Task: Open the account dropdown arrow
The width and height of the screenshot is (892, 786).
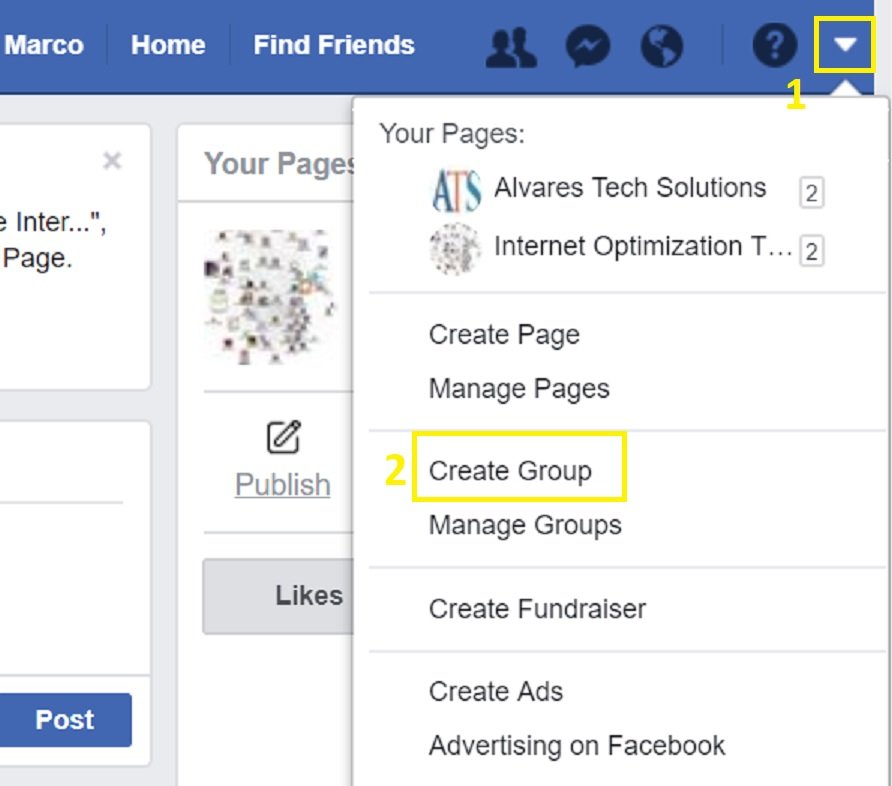Action: pyautogui.click(x=846, y=44)
